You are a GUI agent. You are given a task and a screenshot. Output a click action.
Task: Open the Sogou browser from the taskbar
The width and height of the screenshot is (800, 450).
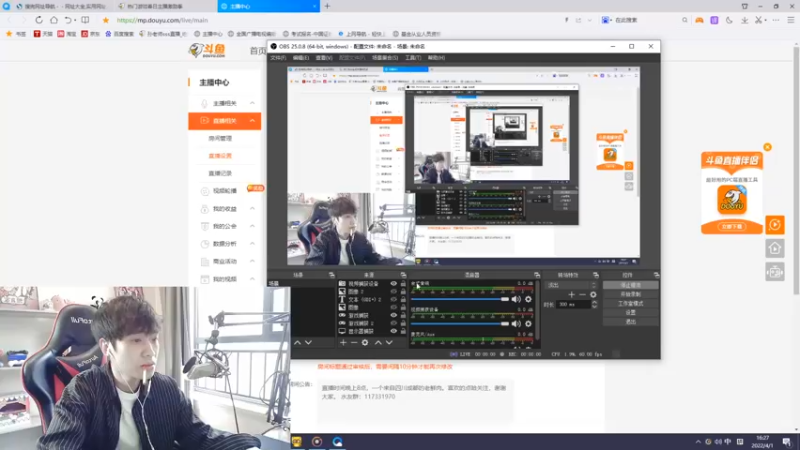click(x=337, y=441)
